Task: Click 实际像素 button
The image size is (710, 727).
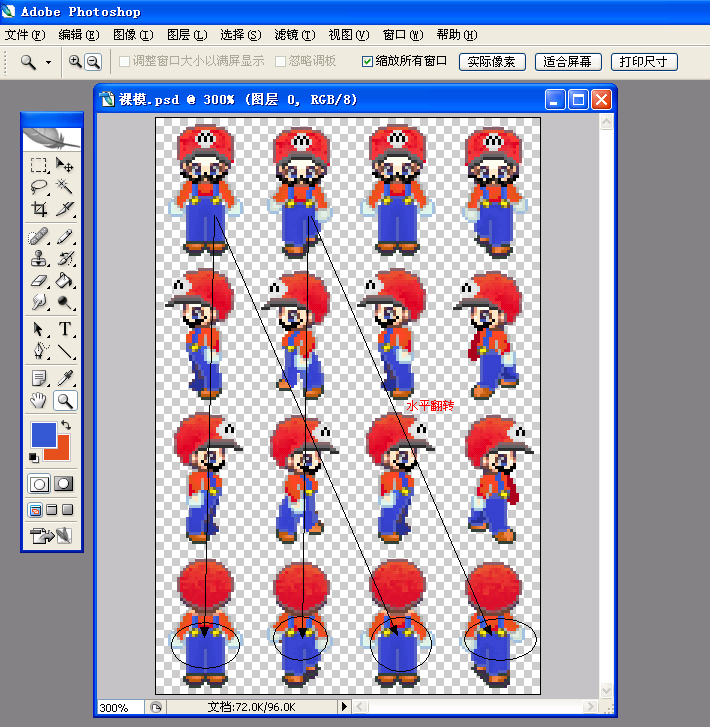Action: pos(492,62)
